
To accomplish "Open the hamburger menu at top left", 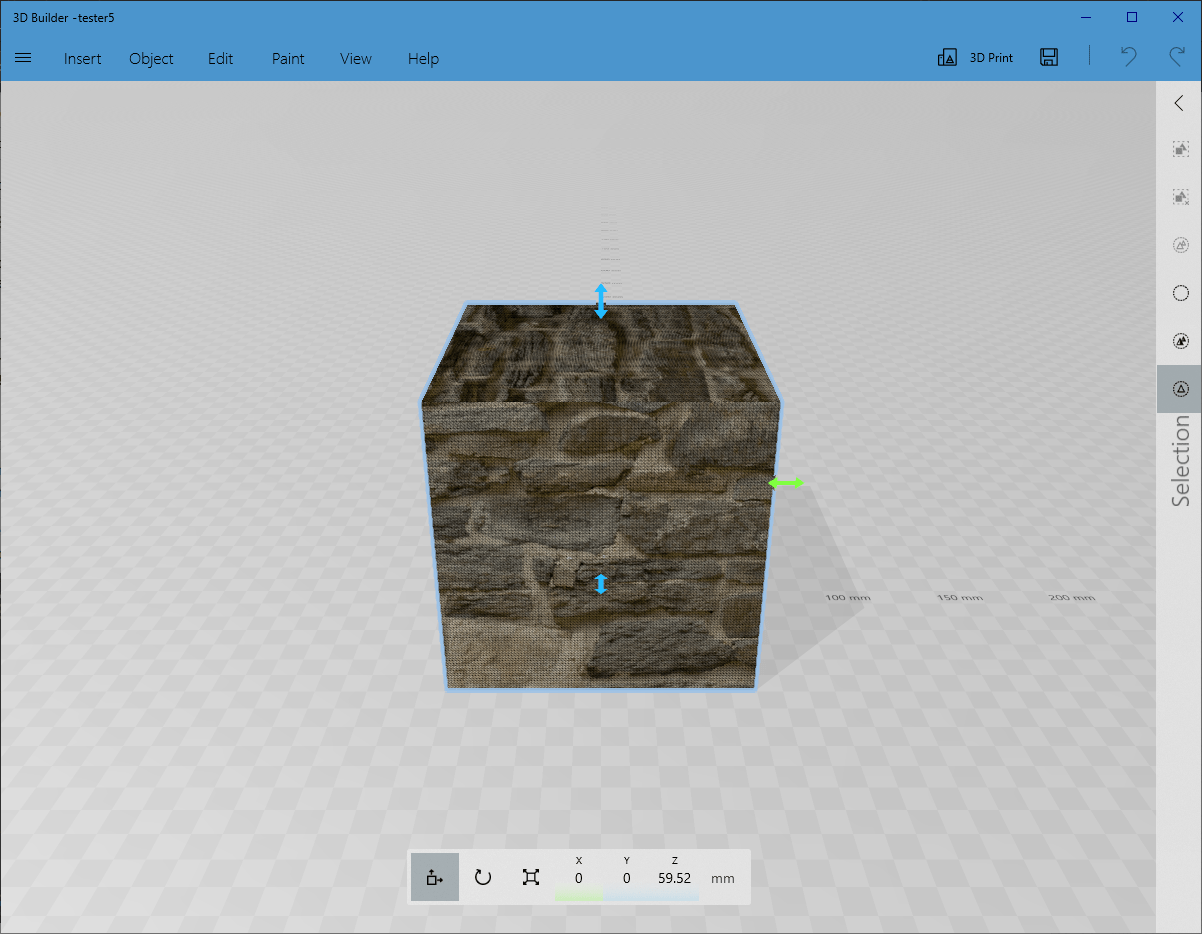I will [23, 57].
